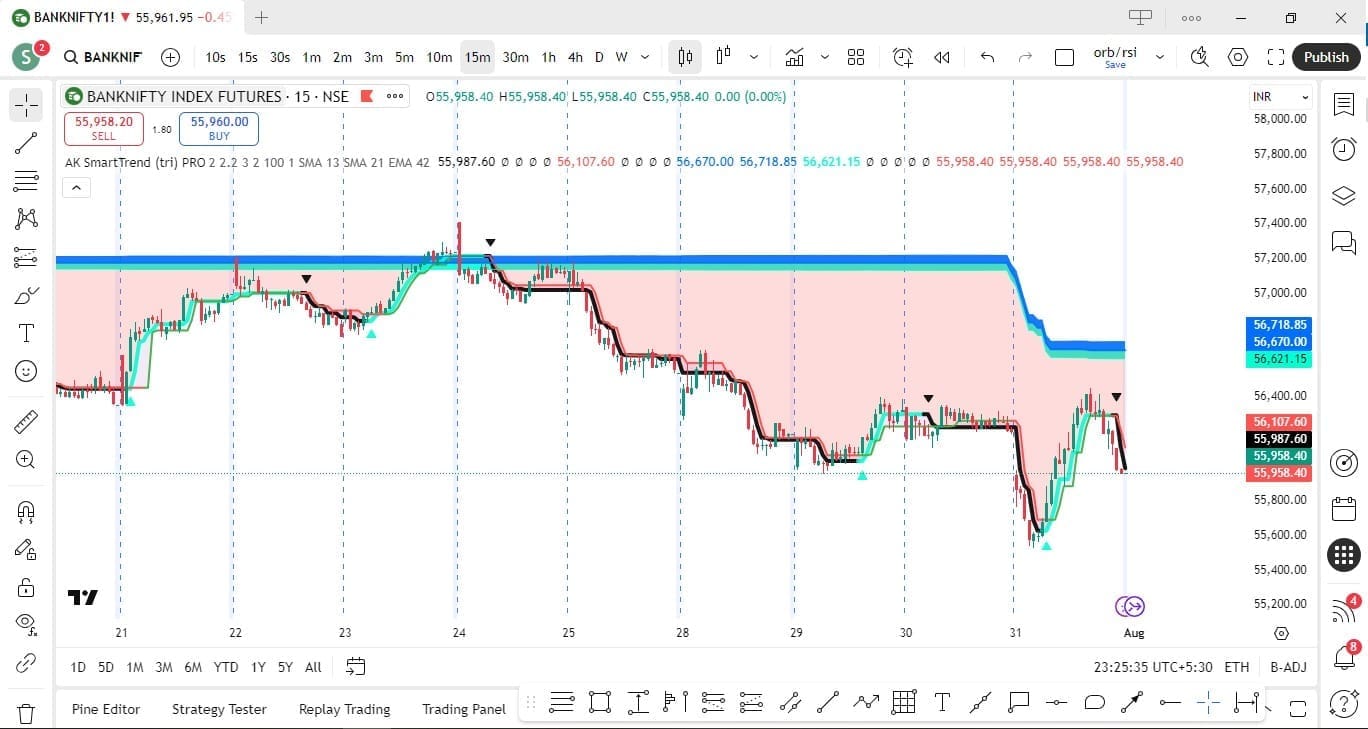Open the forecasting and measurement tools
This screenshot has height=729, width=1368.
pos(26,257)
